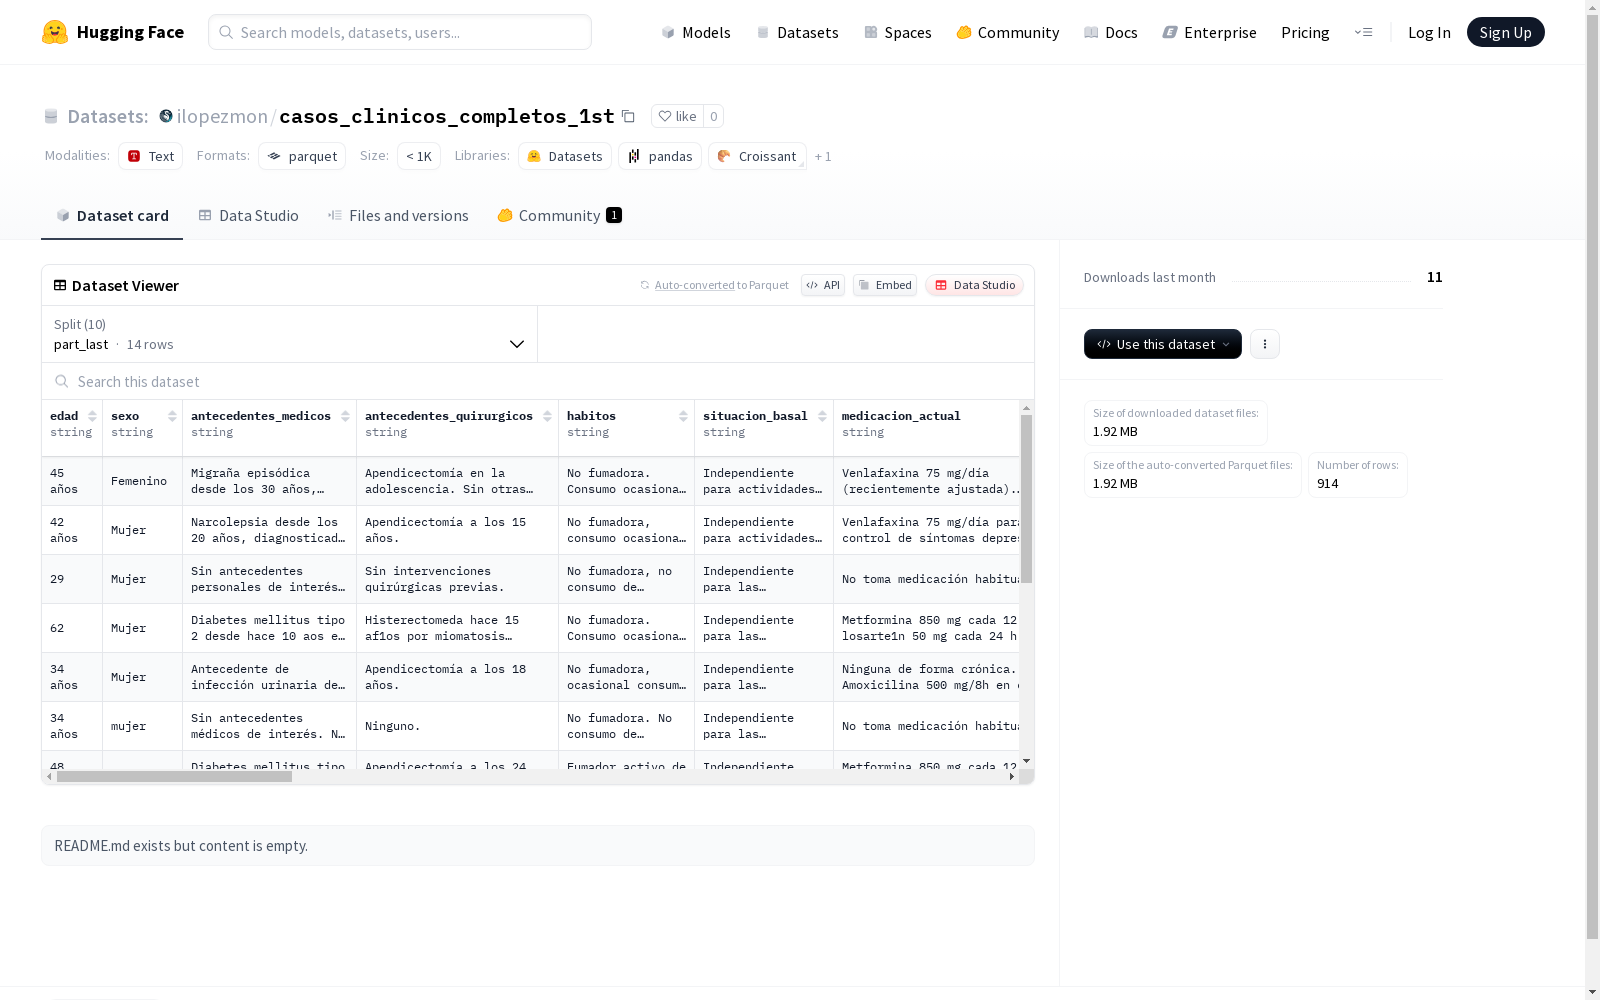Click the parquet format tag
Image resolution: width=1600 pixels, height=1000 pixels.
tap(302, 156)
